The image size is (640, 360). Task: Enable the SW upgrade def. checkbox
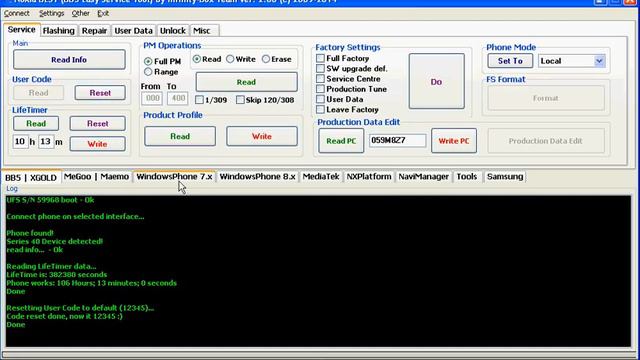352,69
